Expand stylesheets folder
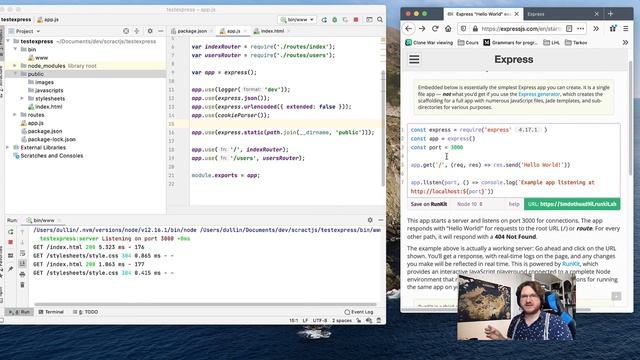Image resolution: width=640 pixels, height=360 pixels. (22, 98)
